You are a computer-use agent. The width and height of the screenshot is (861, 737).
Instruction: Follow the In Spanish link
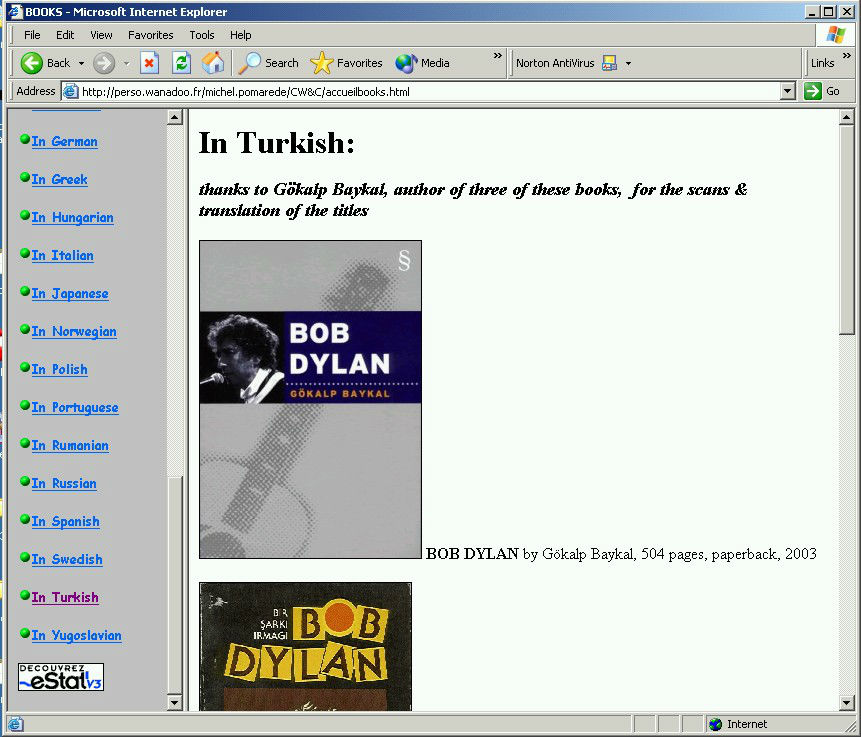(65, 522)
